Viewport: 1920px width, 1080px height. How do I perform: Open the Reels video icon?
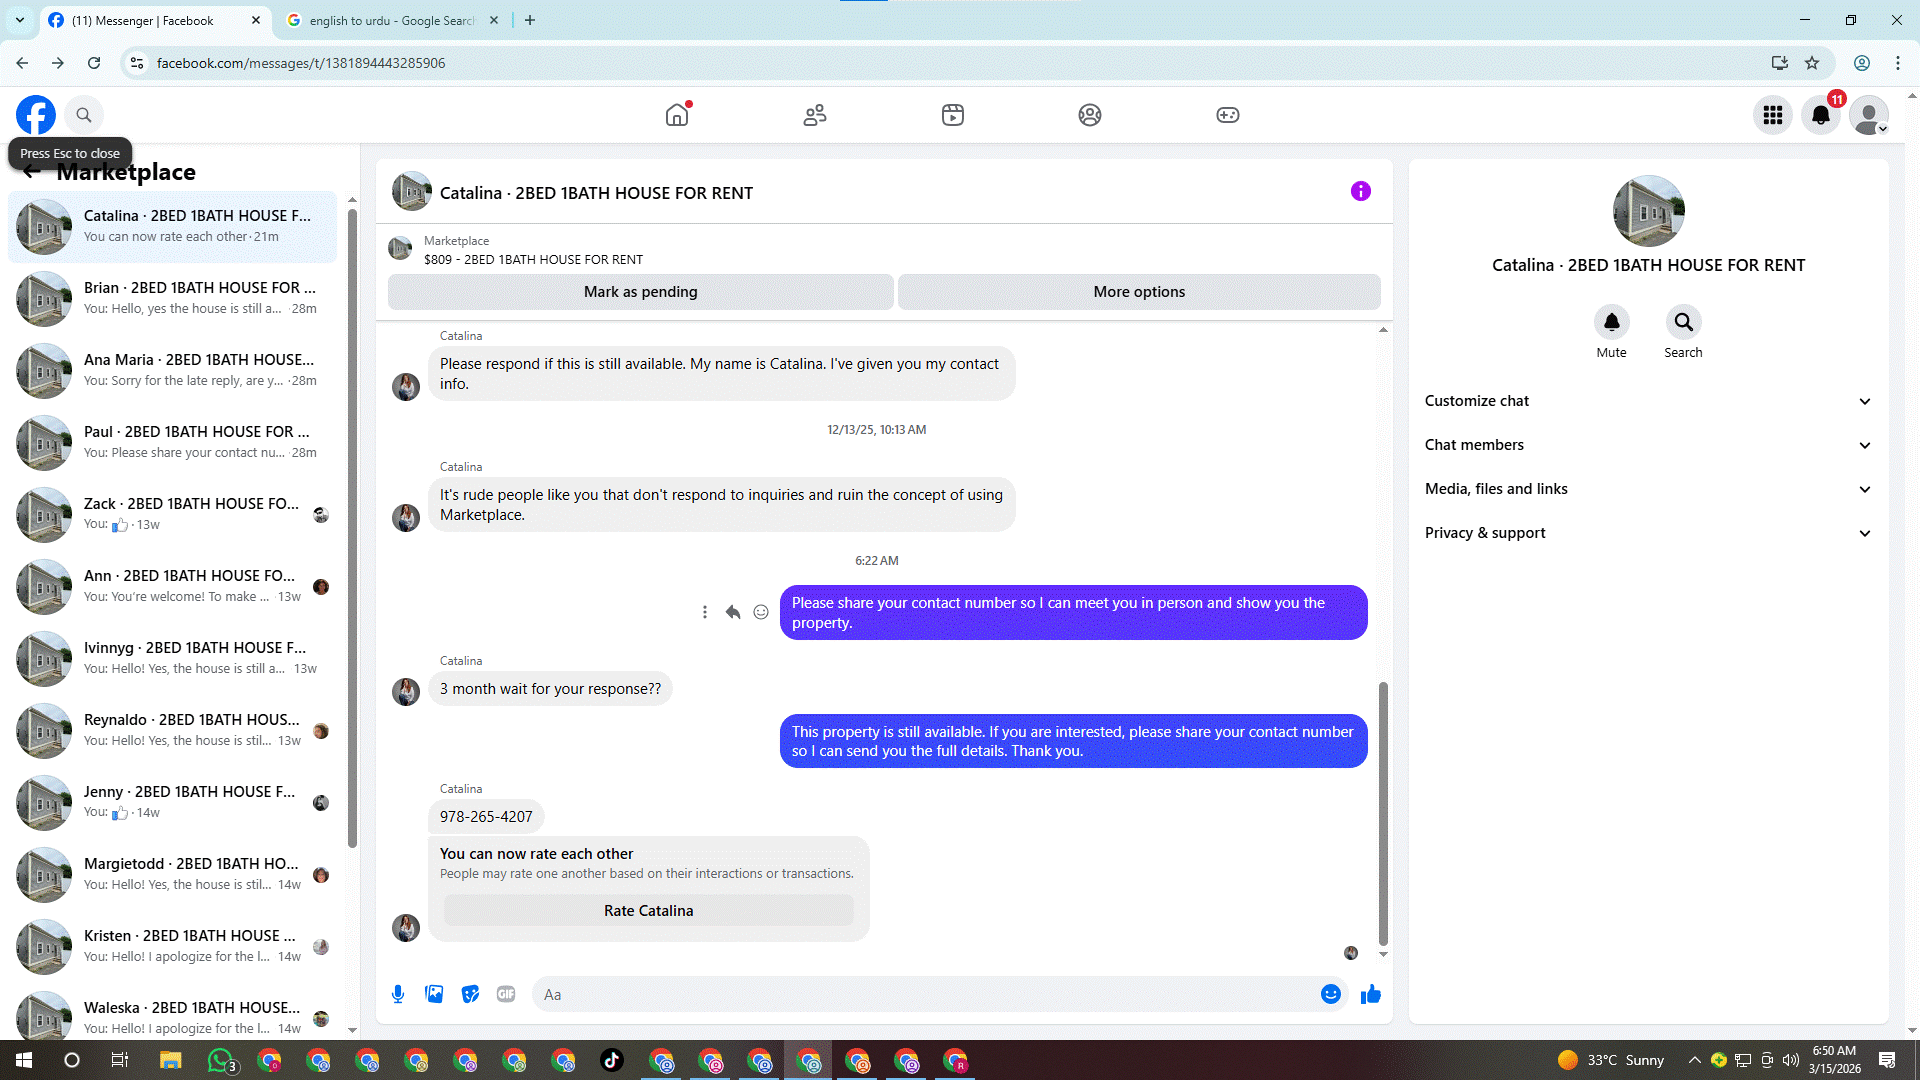(953, 115)
